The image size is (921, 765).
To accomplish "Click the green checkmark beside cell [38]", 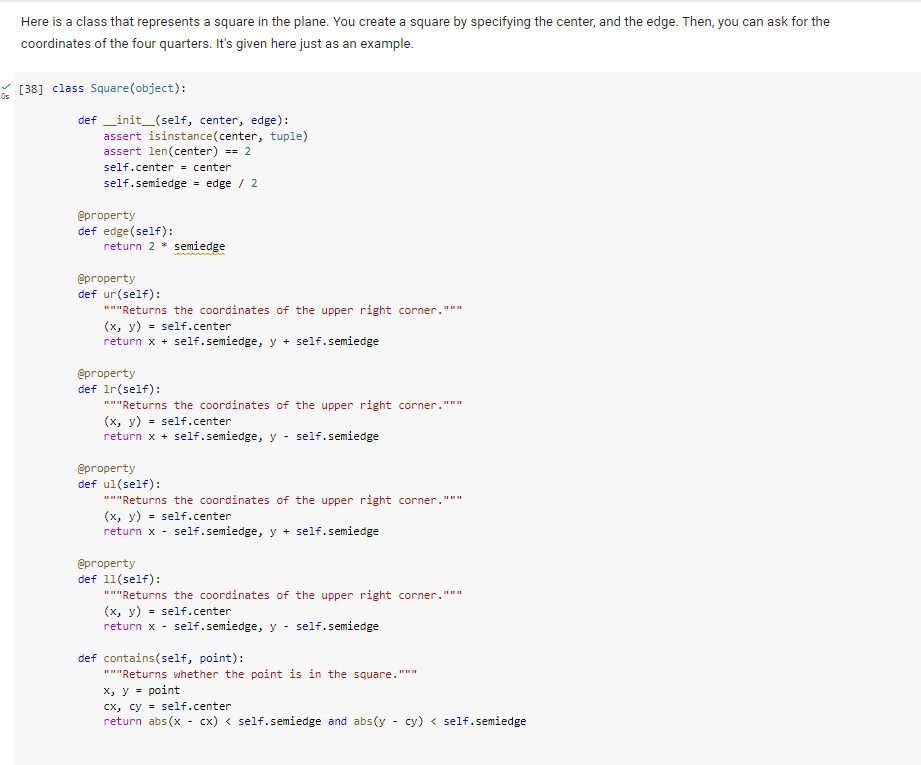I will click(5, 86).
